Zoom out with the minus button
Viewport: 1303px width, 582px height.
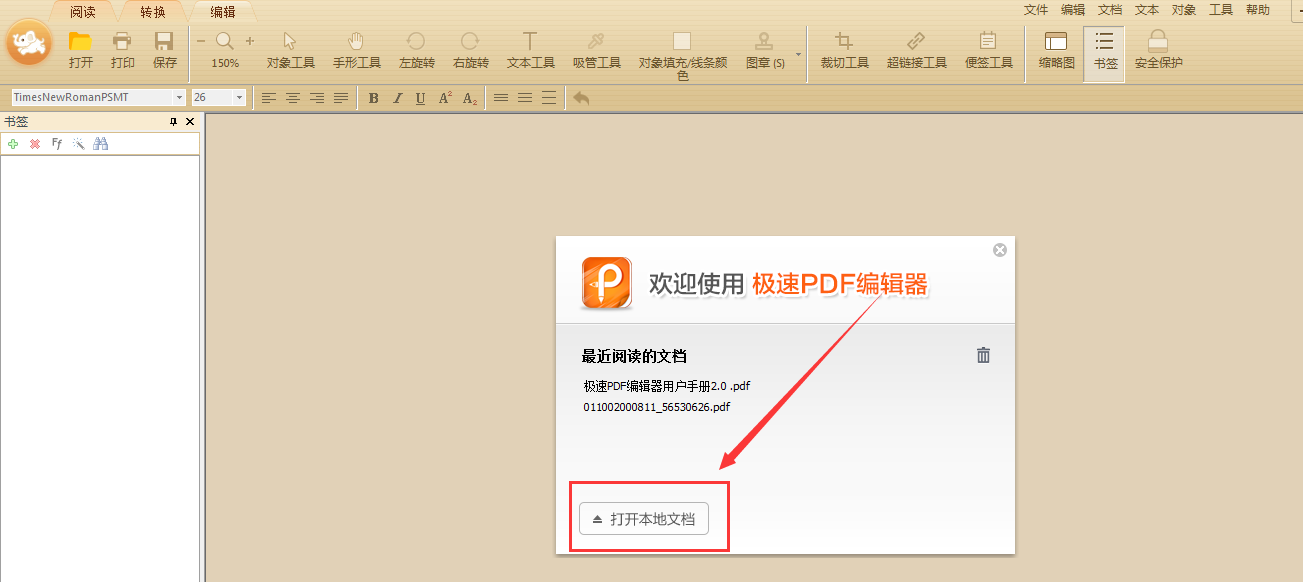(x=200, y=41)
